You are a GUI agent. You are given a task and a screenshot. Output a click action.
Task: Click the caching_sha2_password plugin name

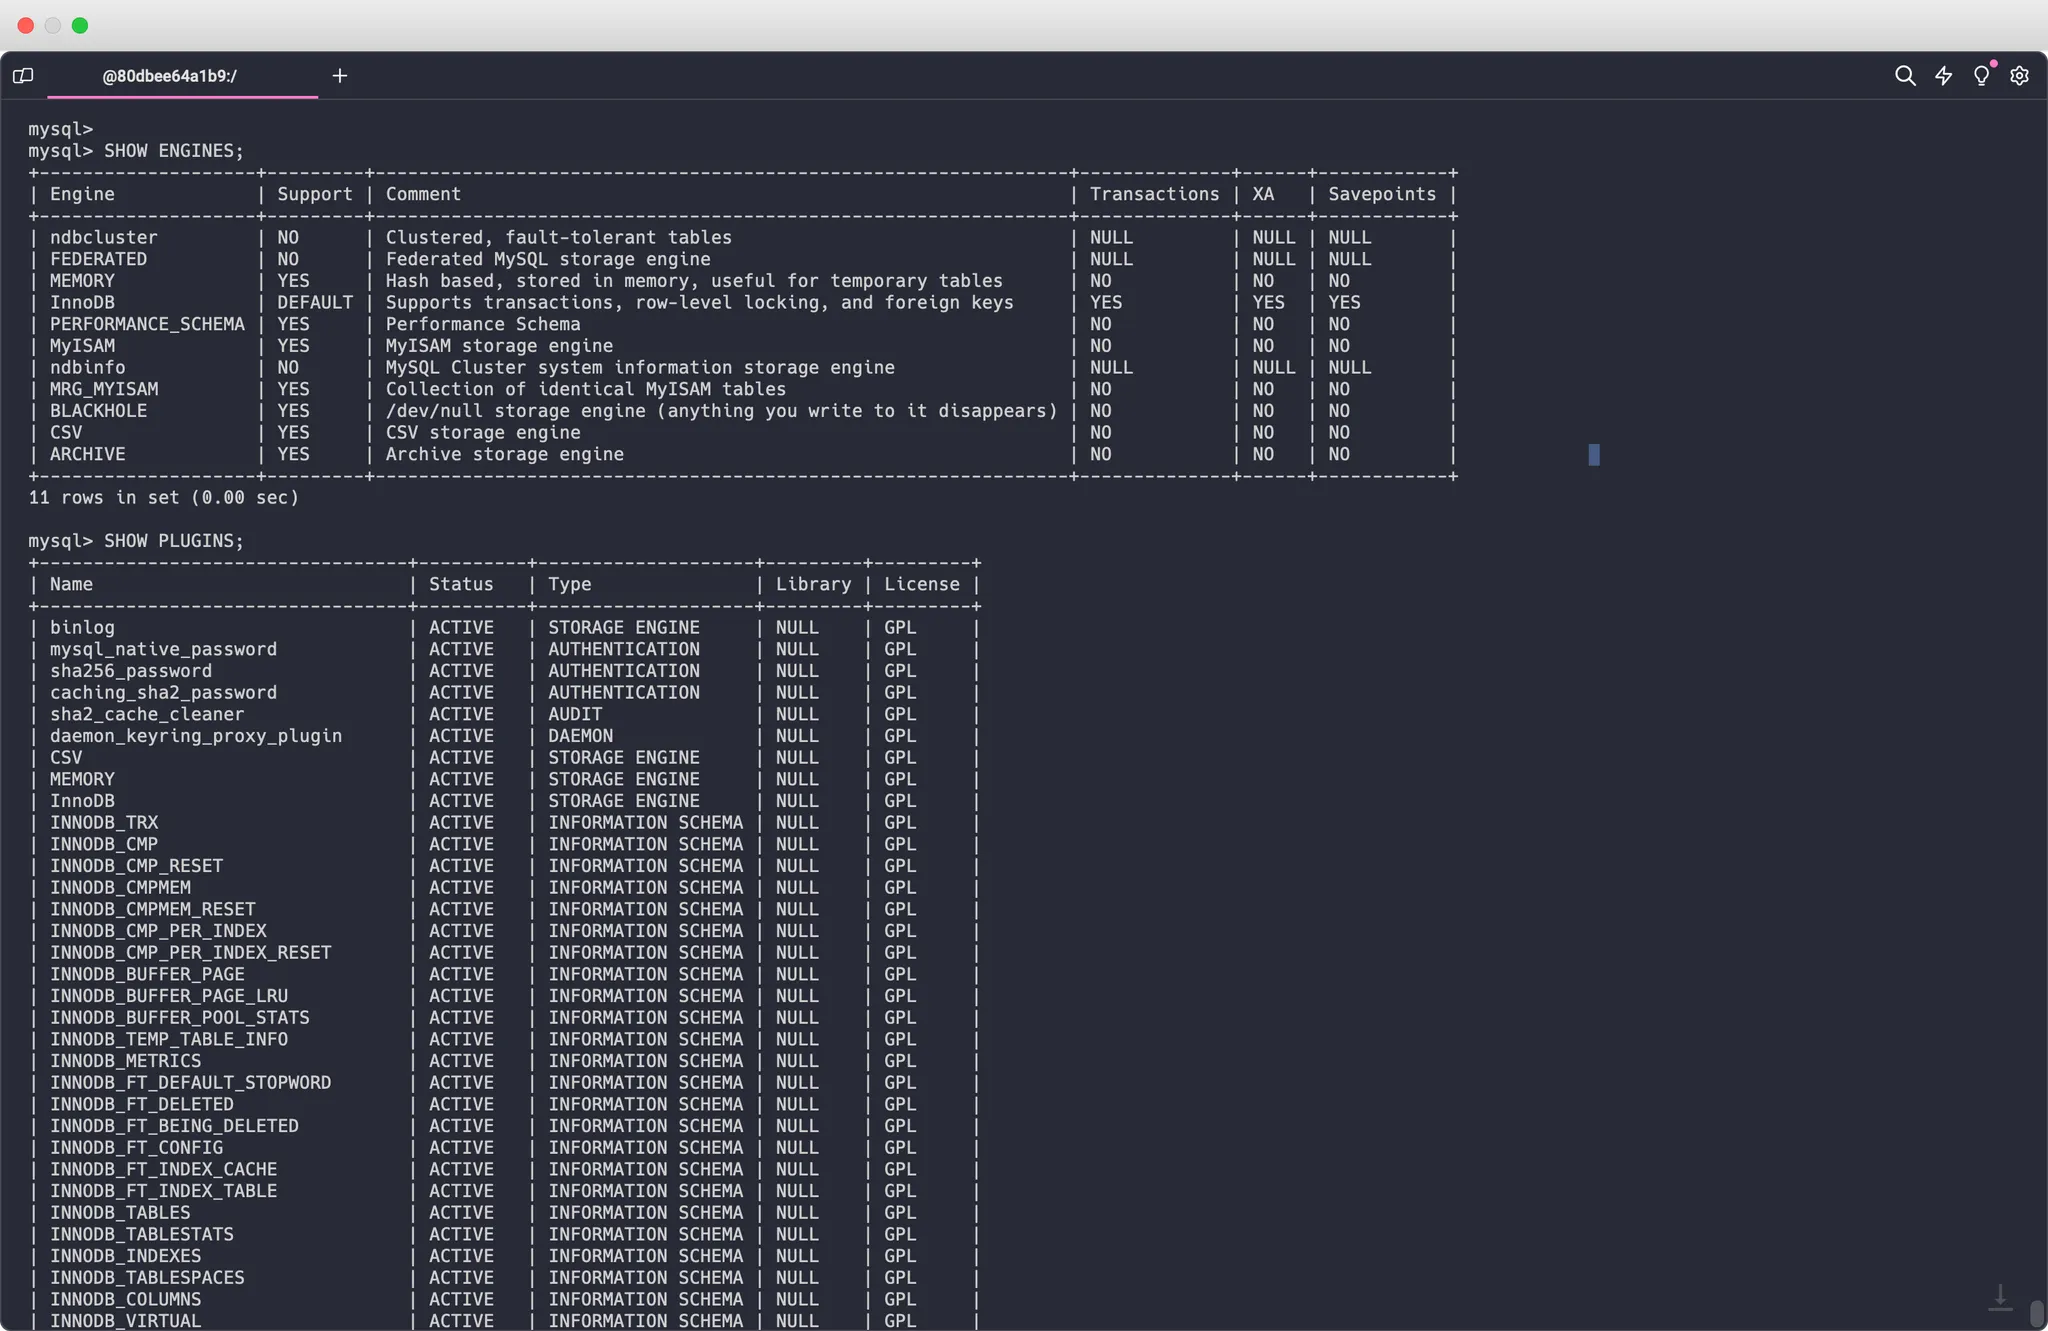pos(163,692)
